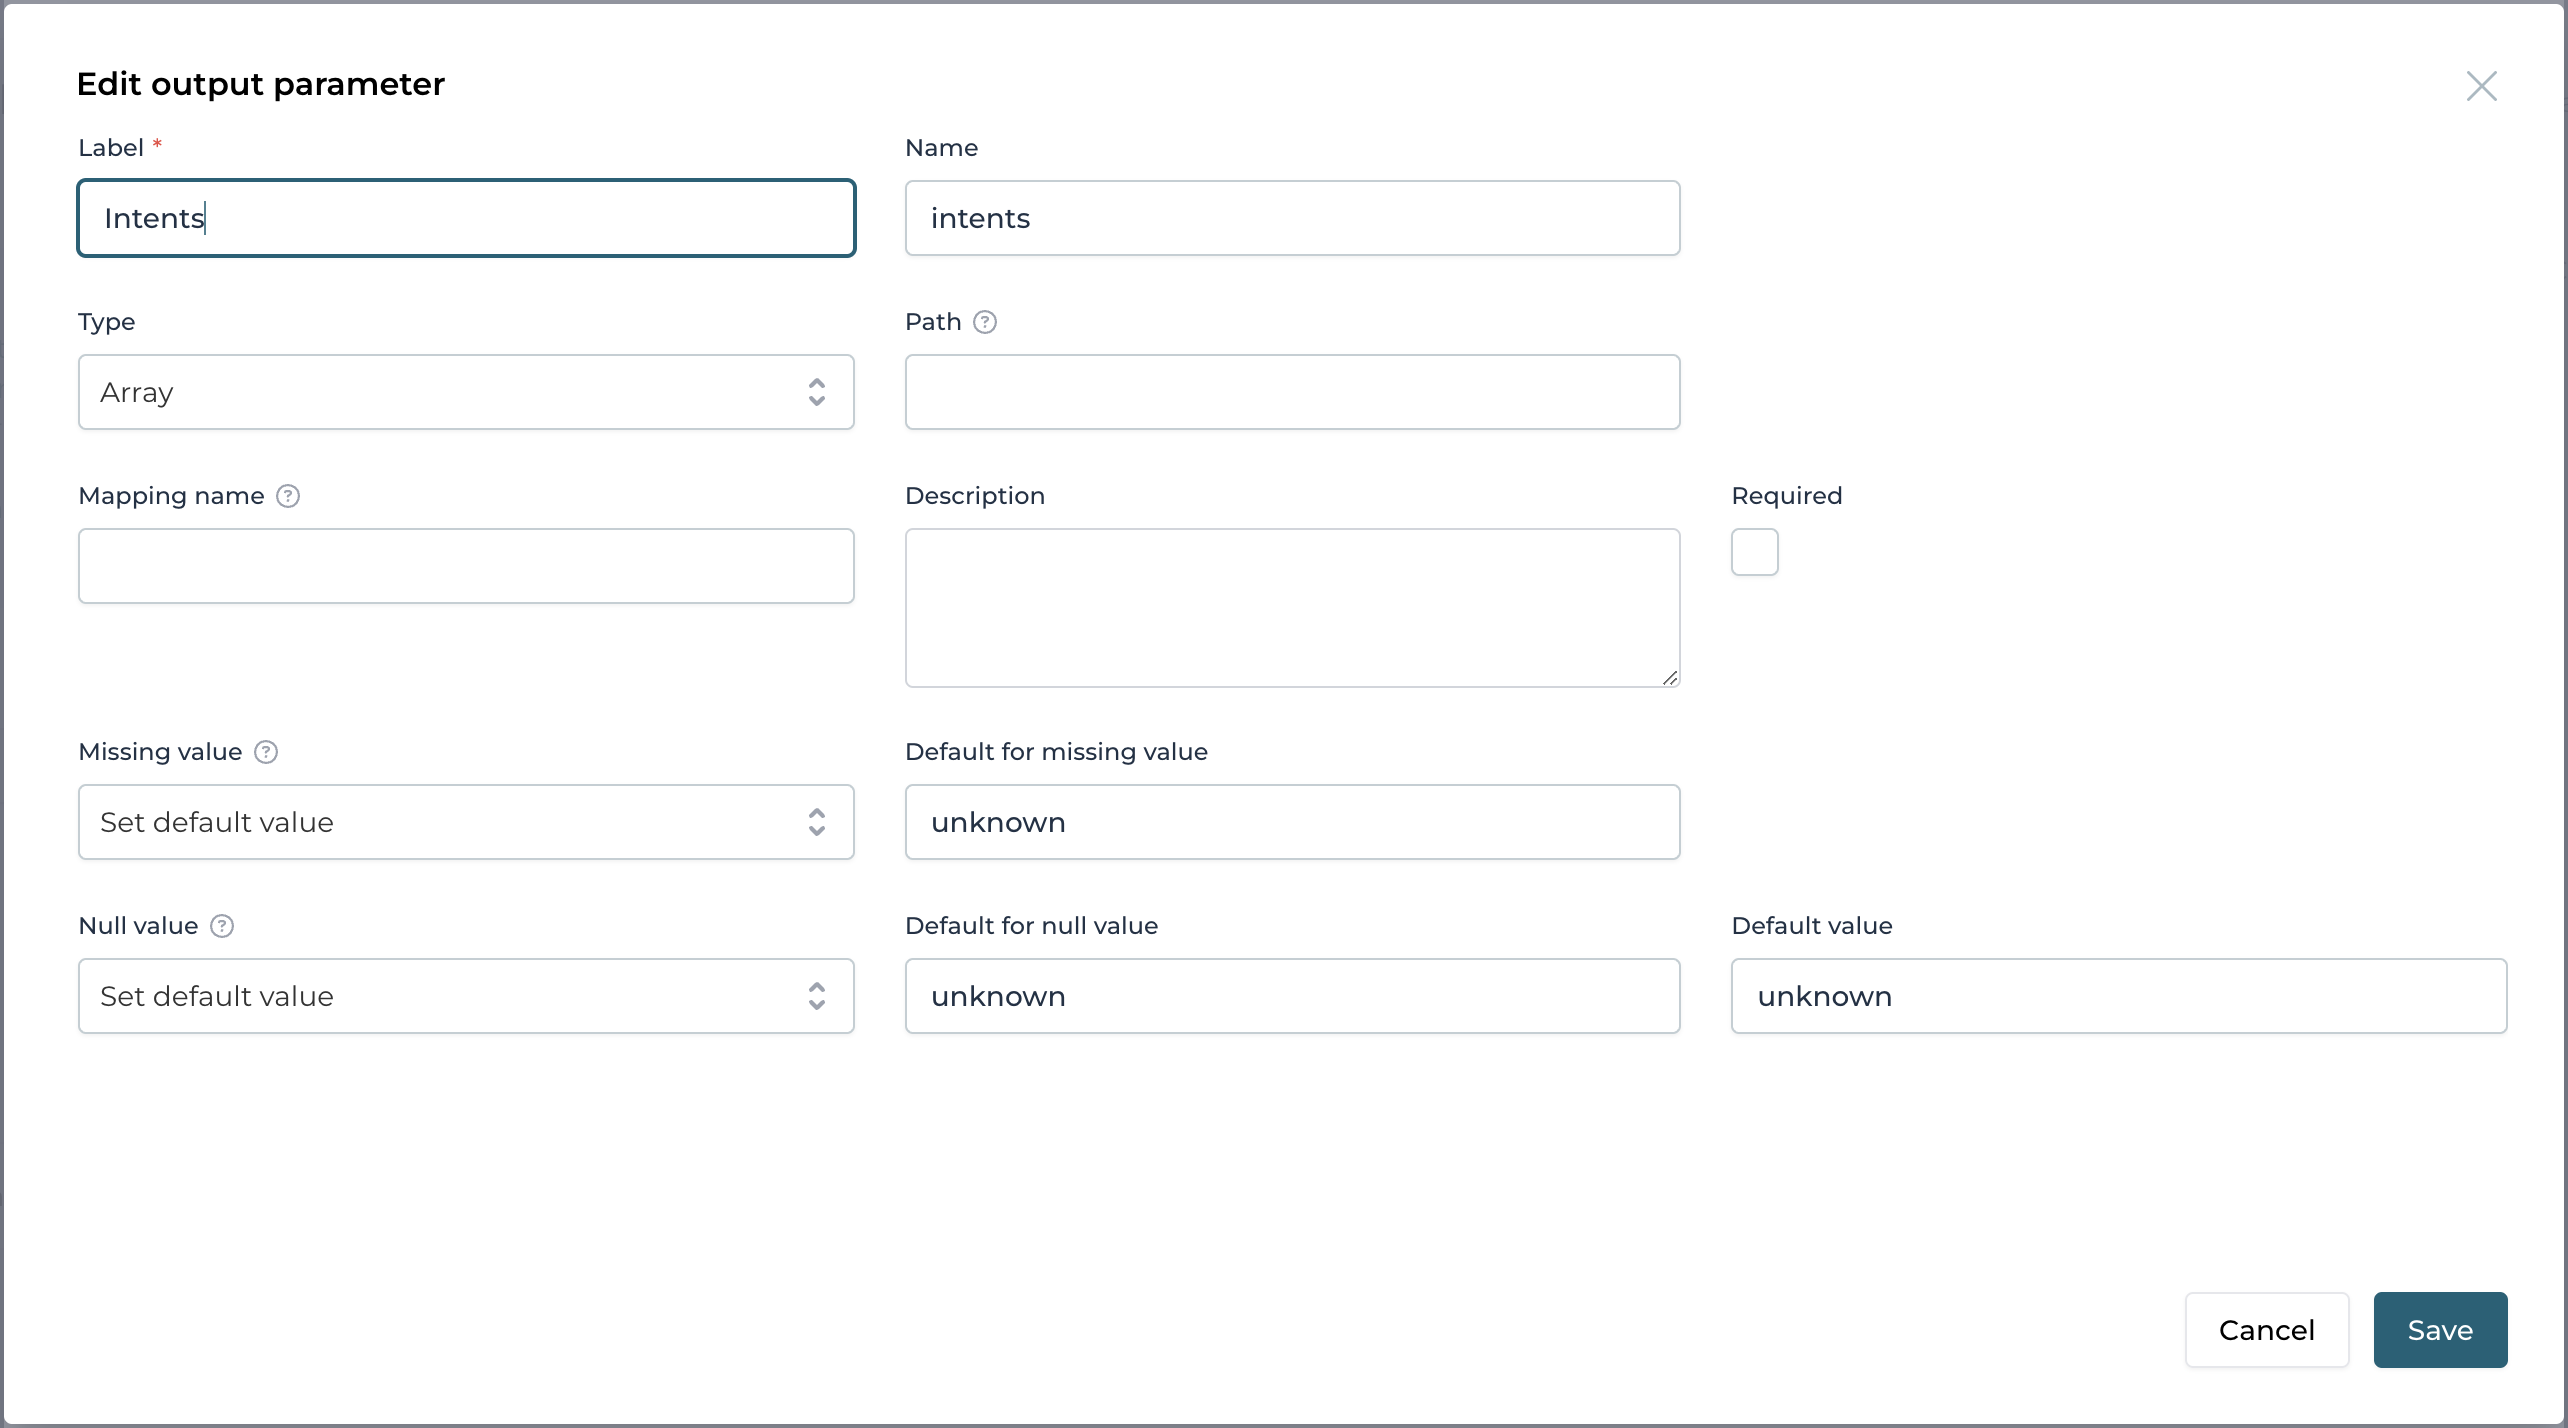Open the Null value dropdown
Viewport: 2568px width, 1428px height.
coord(440,996)
